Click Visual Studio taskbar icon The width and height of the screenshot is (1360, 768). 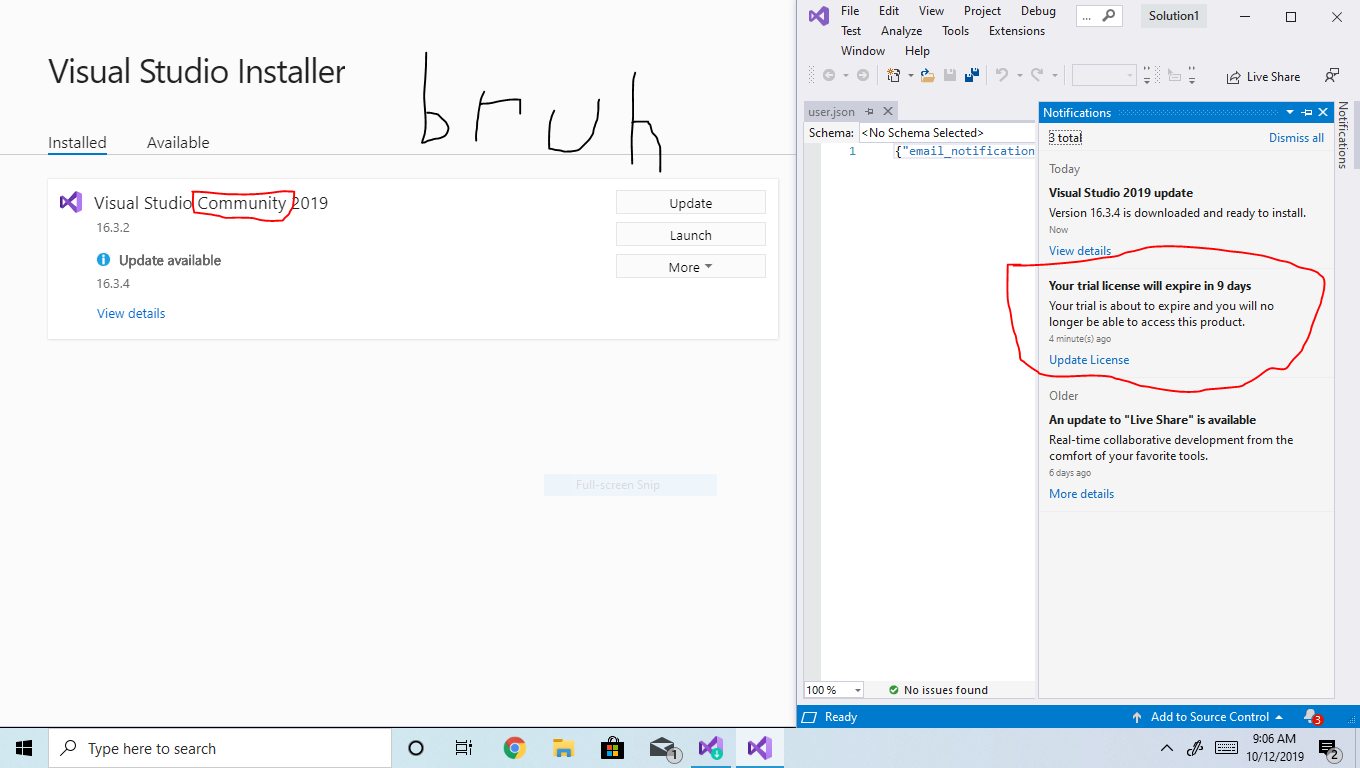point(760,748)
